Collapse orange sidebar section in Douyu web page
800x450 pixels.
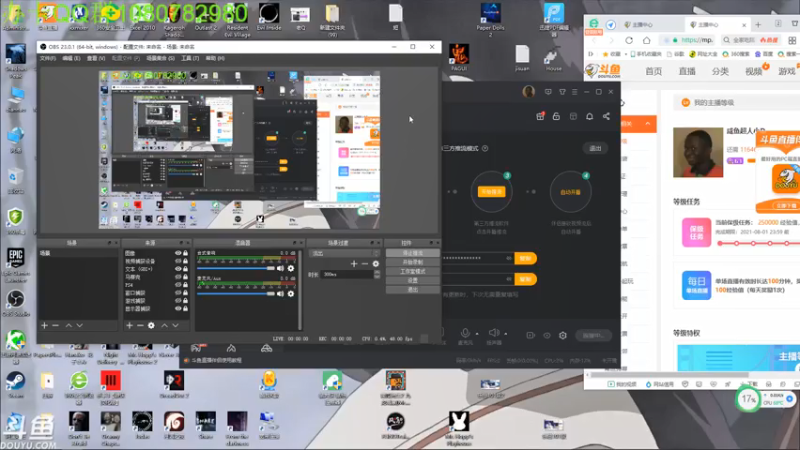click(647, 123)
